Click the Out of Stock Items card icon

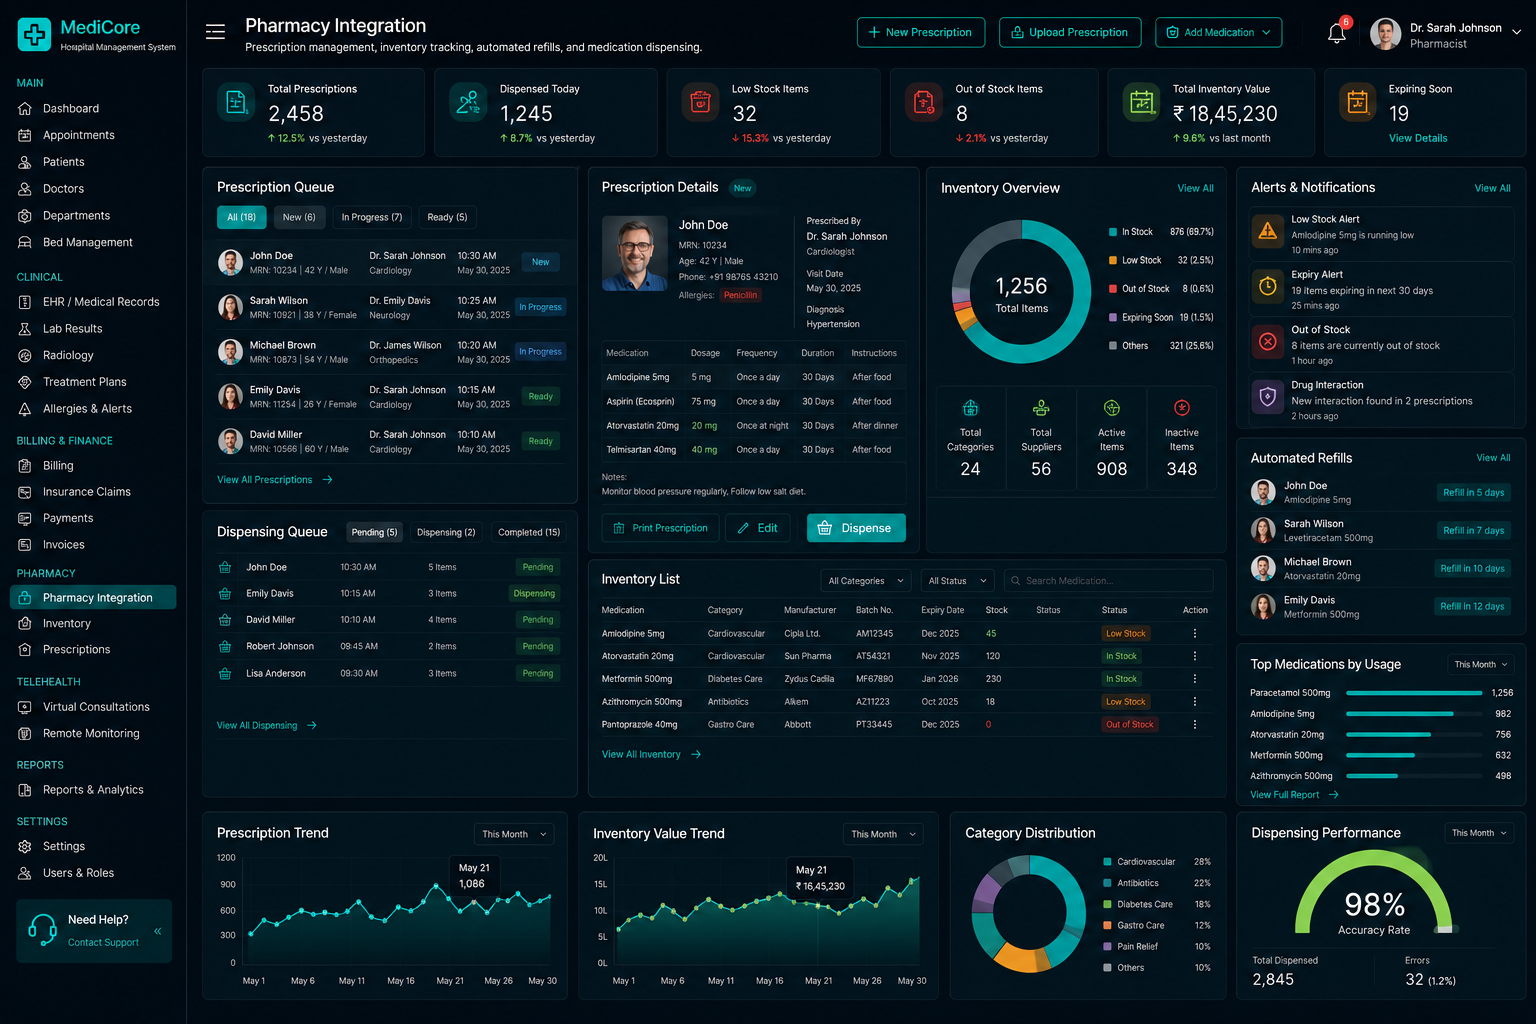click(x=924, y=102)
